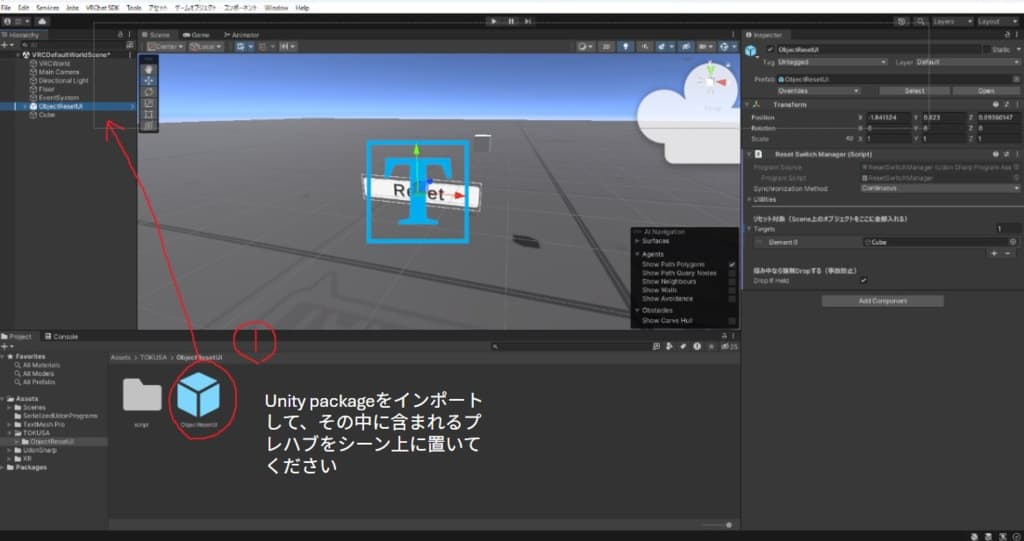Screen dimensions: 1024x541
Task: Open the Layout dropdown in top toolbar
Action: coord(997,22)
